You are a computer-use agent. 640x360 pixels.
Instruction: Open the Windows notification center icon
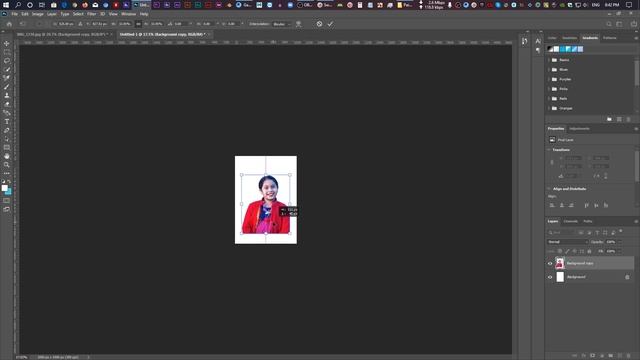pos(629,5)
